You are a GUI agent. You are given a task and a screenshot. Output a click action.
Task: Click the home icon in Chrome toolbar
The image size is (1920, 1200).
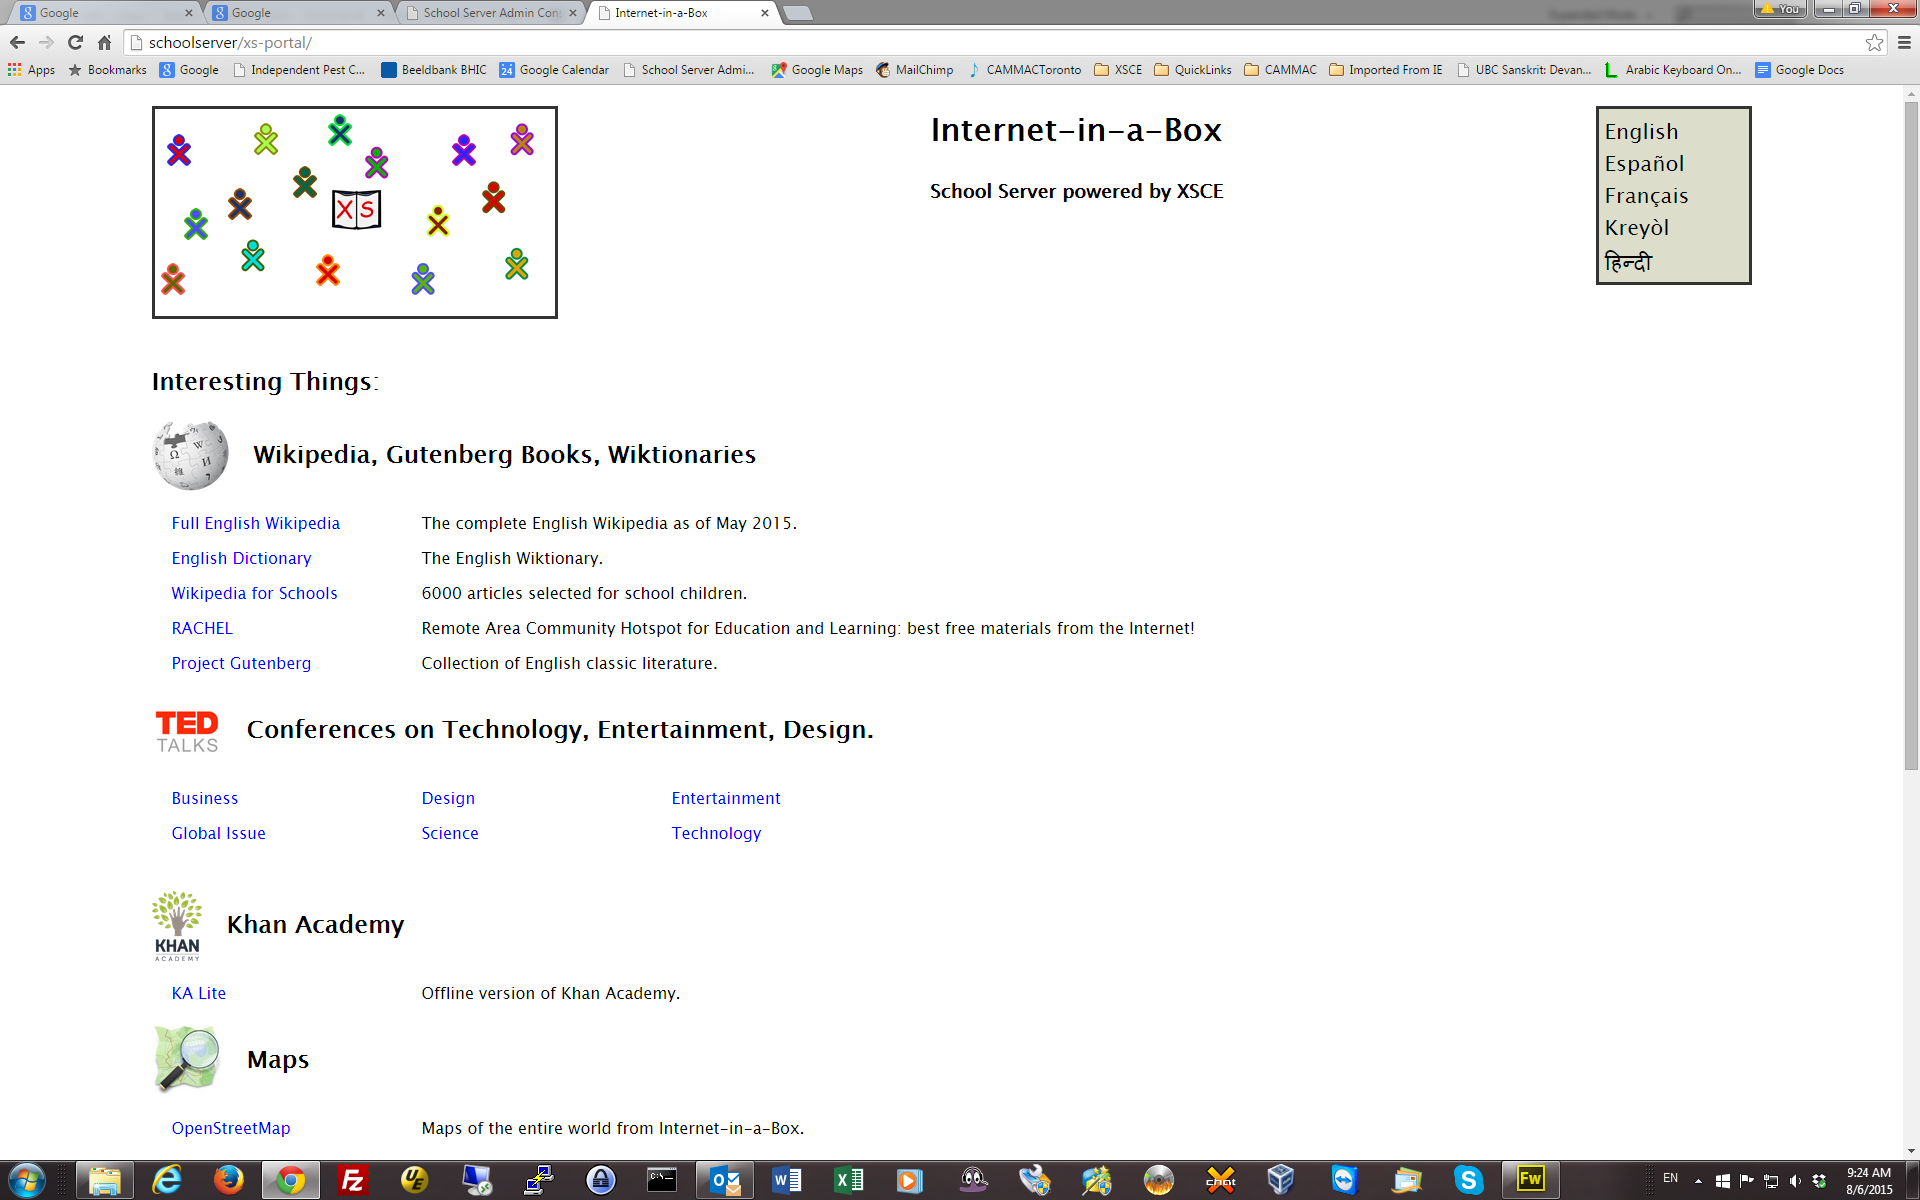click(104, 42)
